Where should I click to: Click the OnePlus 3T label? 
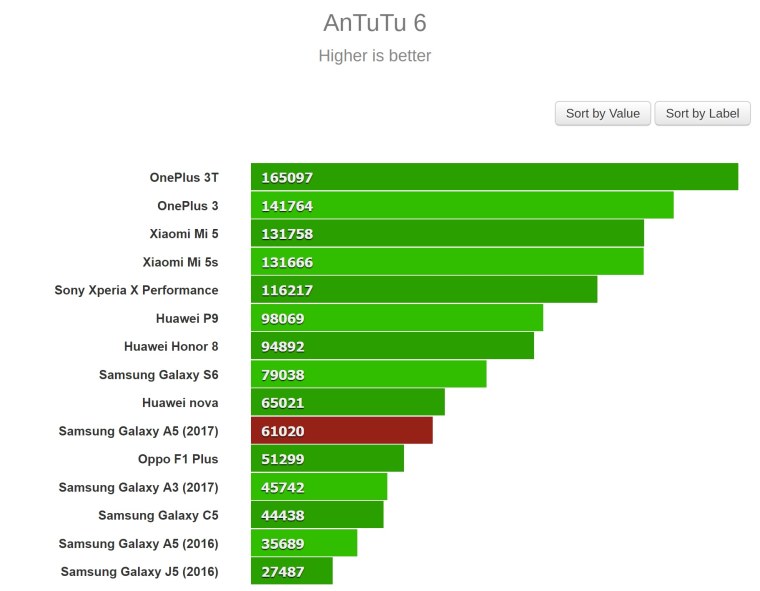(x=184, y=177)
